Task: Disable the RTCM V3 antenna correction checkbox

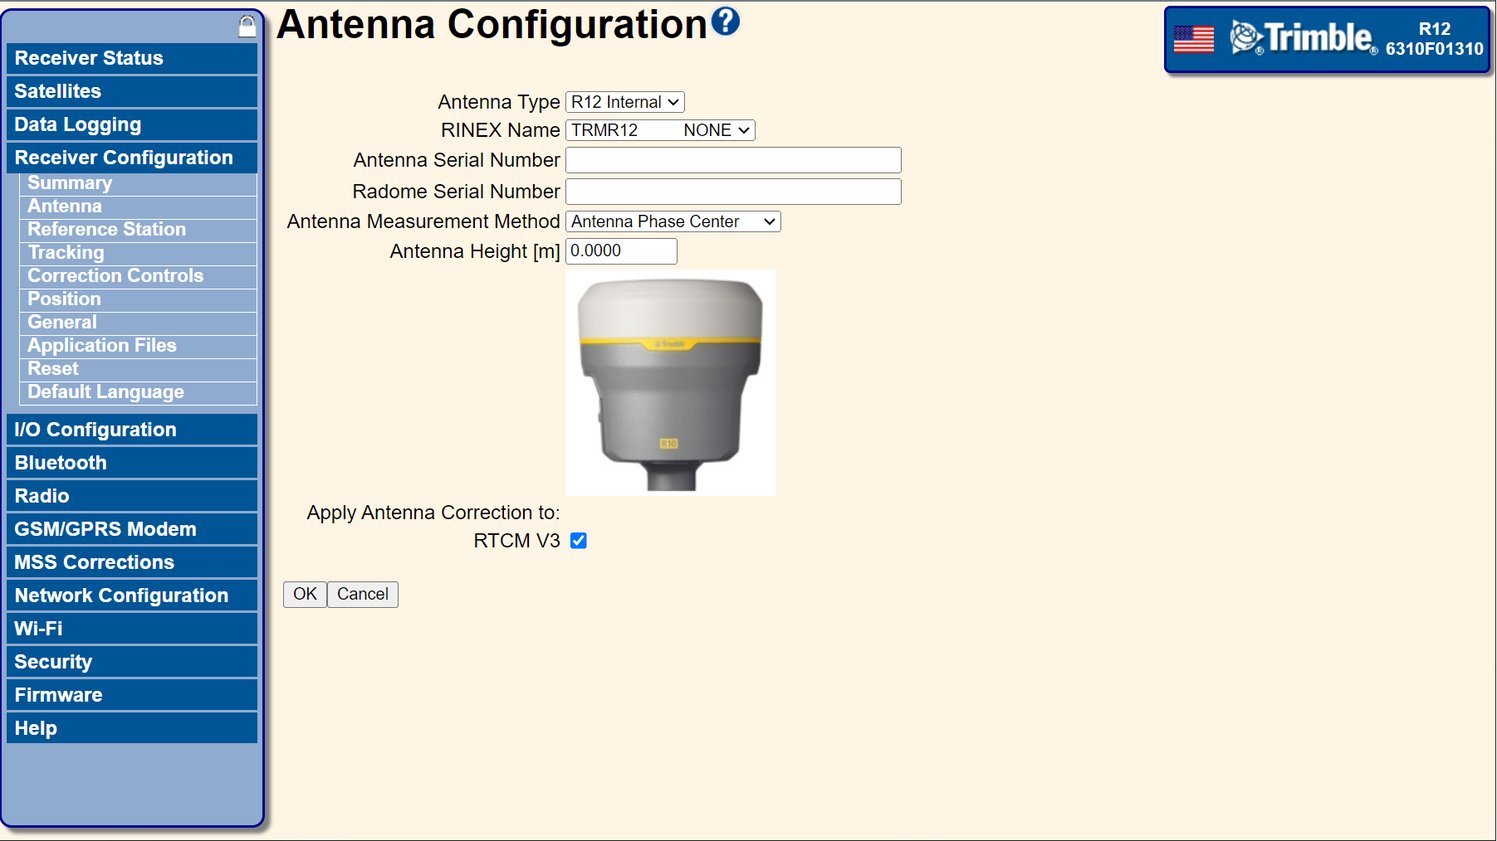Action: point(578,540)
